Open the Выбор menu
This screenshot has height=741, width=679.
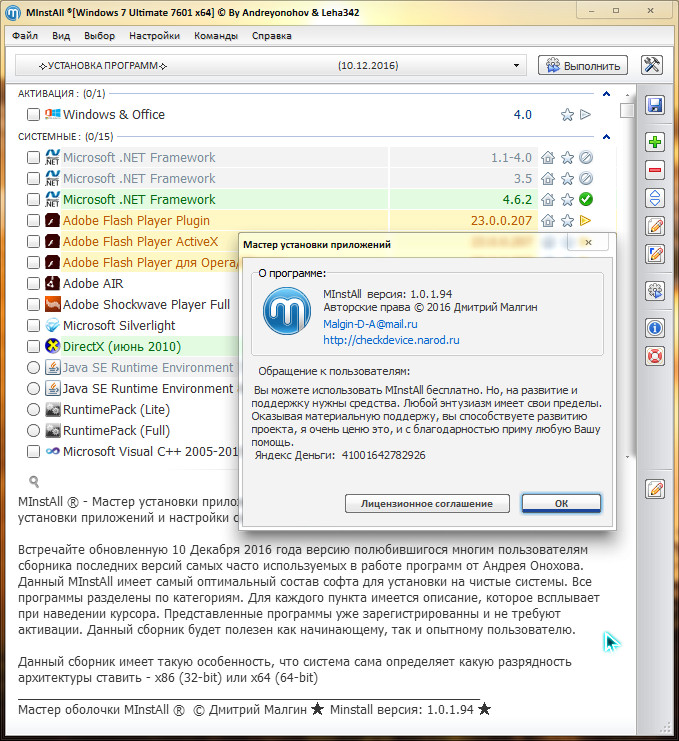coord(99,36)
